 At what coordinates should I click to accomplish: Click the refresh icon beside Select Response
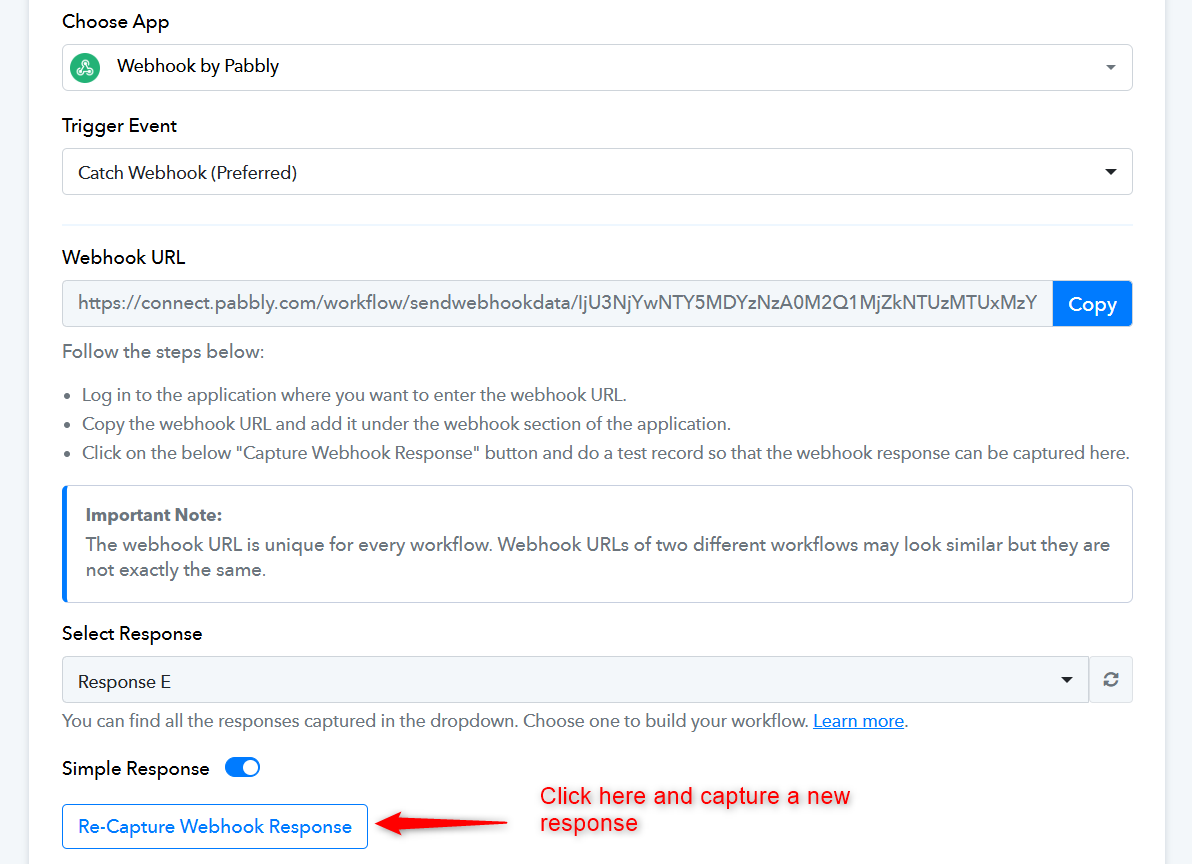(x=1111, y=679)
